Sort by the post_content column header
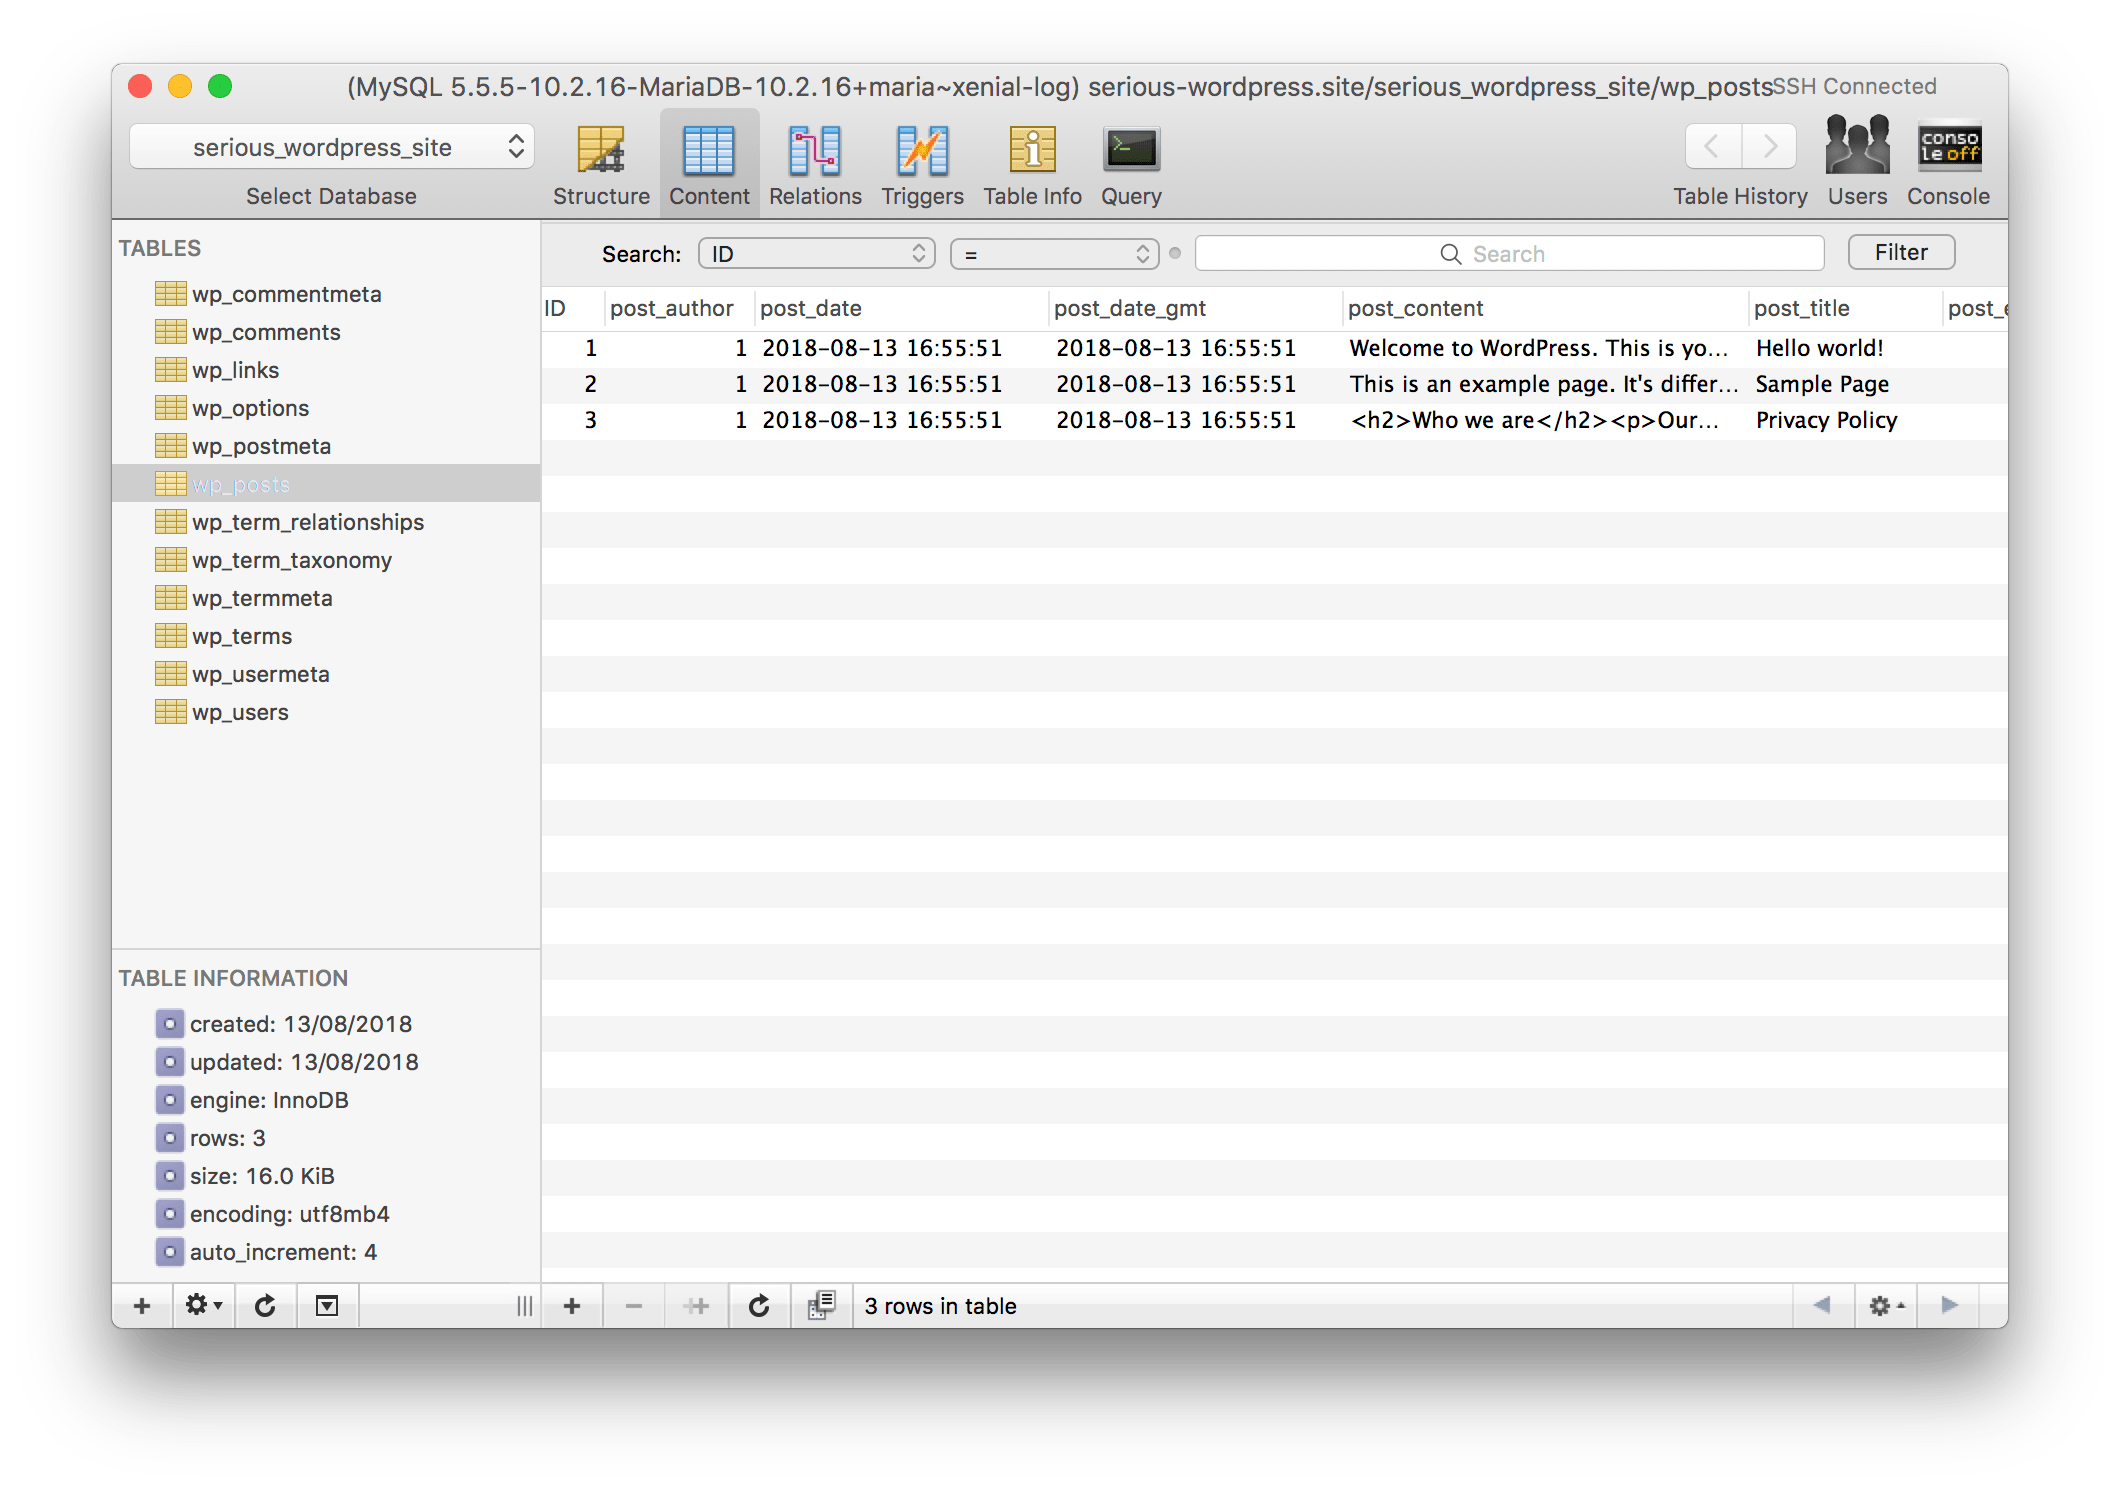Viewport: 2120px width, 1488px height. click(x=1545, y=309)
